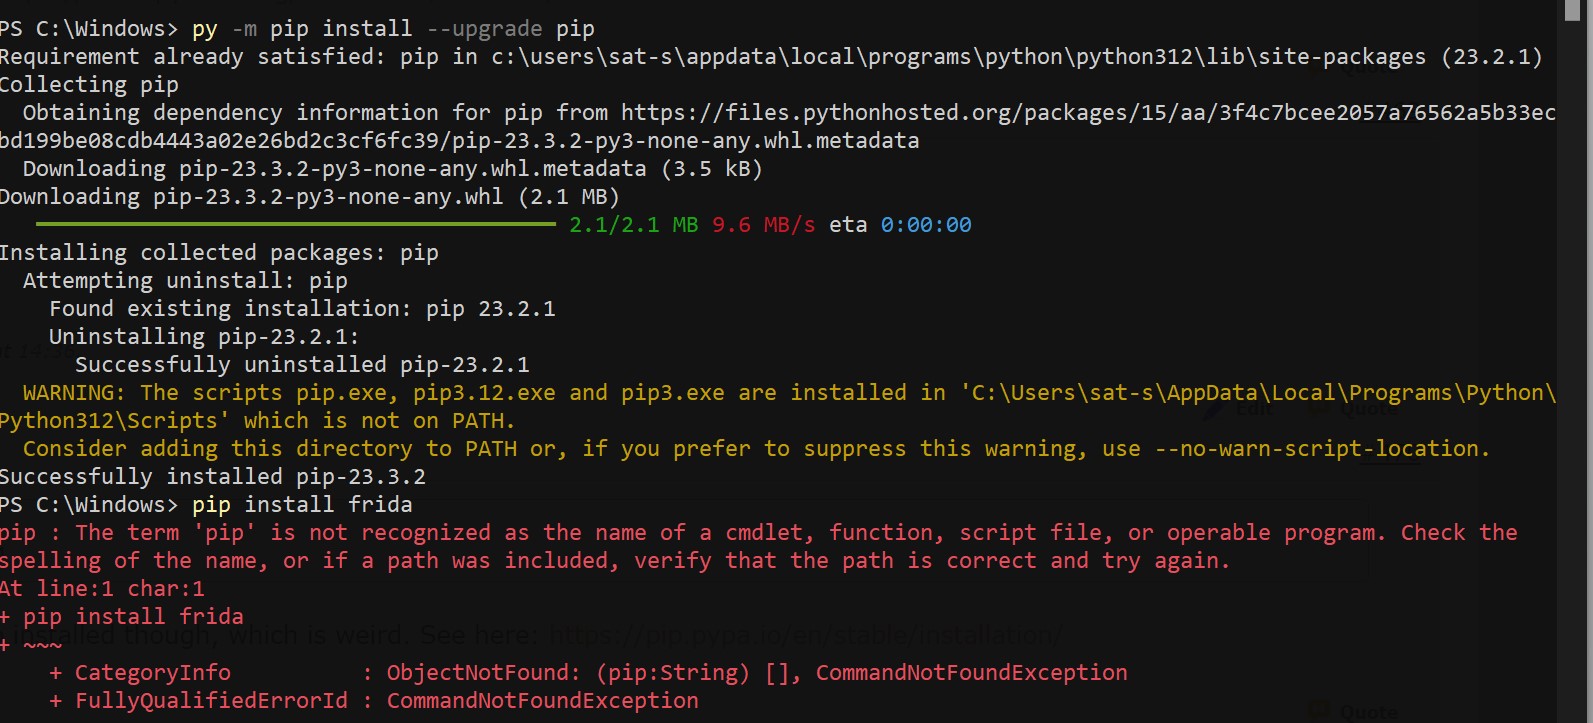1593x723 pixels.
Task: Click the 'At line:1 char:1' error line
Action: (102, 589)
